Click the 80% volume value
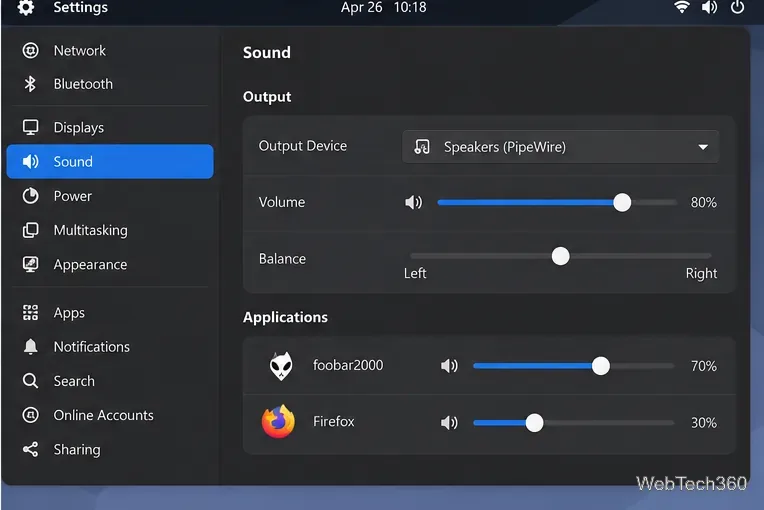Screen dimensions: 764x510 703,203
